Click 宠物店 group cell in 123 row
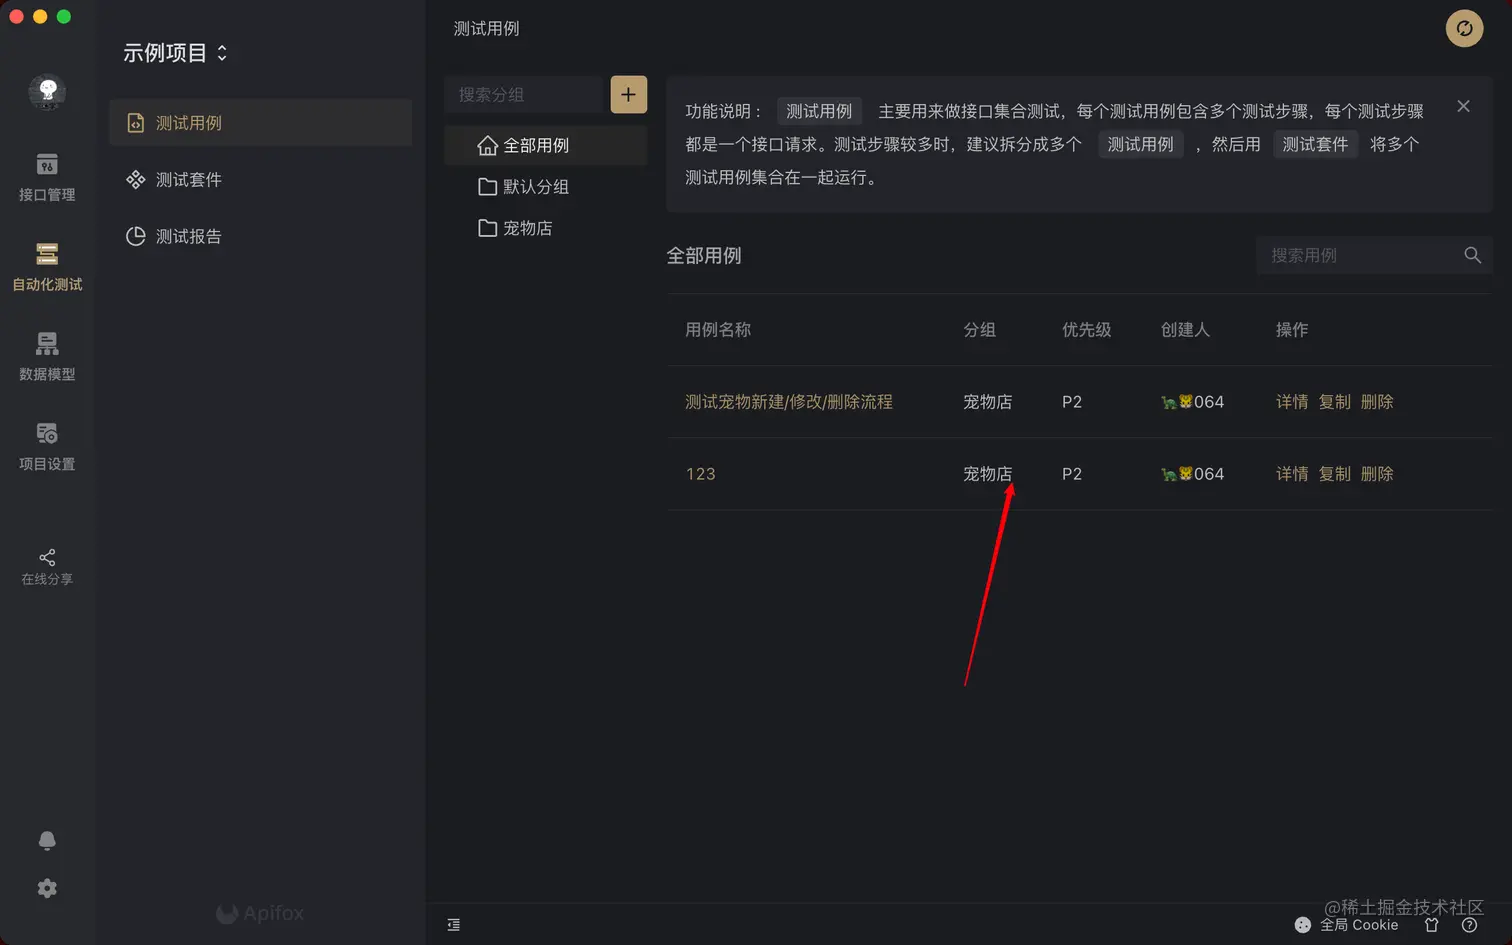1512x945 pixels. [x=987, y=474]
